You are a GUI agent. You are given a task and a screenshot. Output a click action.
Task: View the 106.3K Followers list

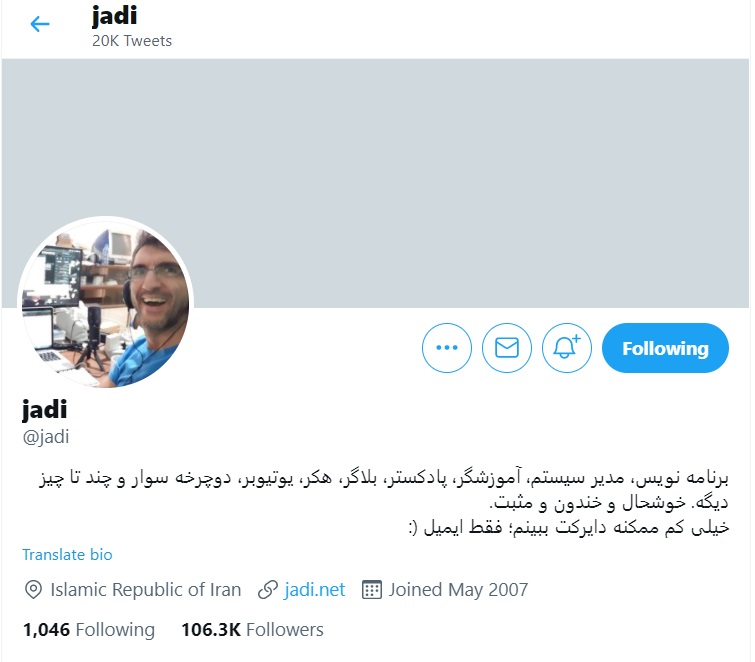pyautogui.click(x=252, y=630)
